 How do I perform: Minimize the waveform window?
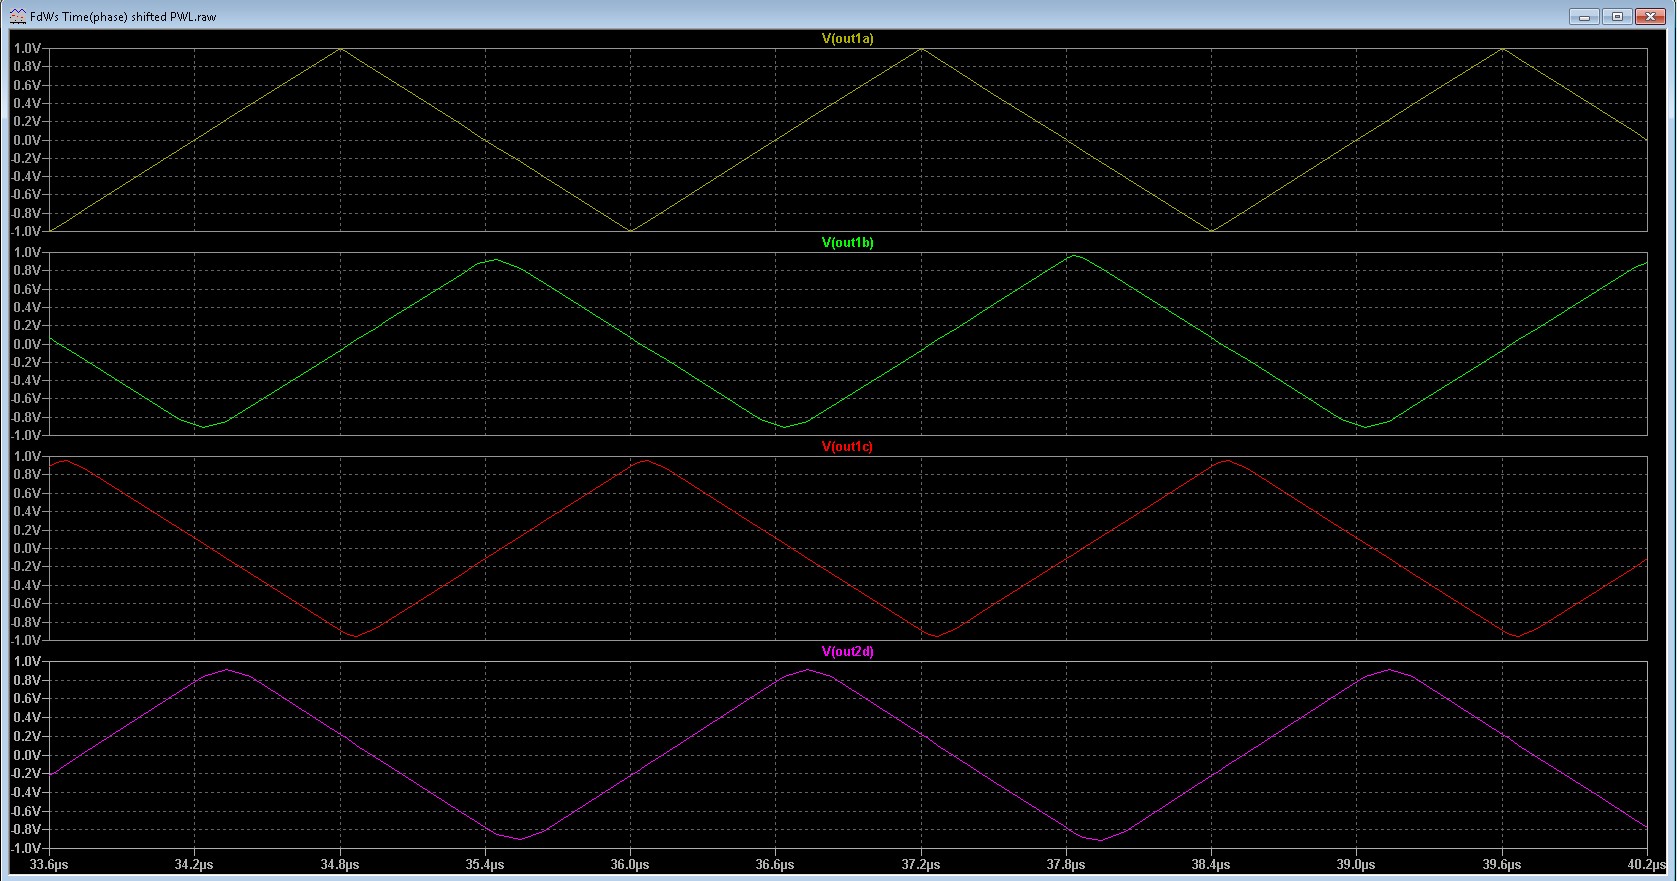[x=1584, y=17]
